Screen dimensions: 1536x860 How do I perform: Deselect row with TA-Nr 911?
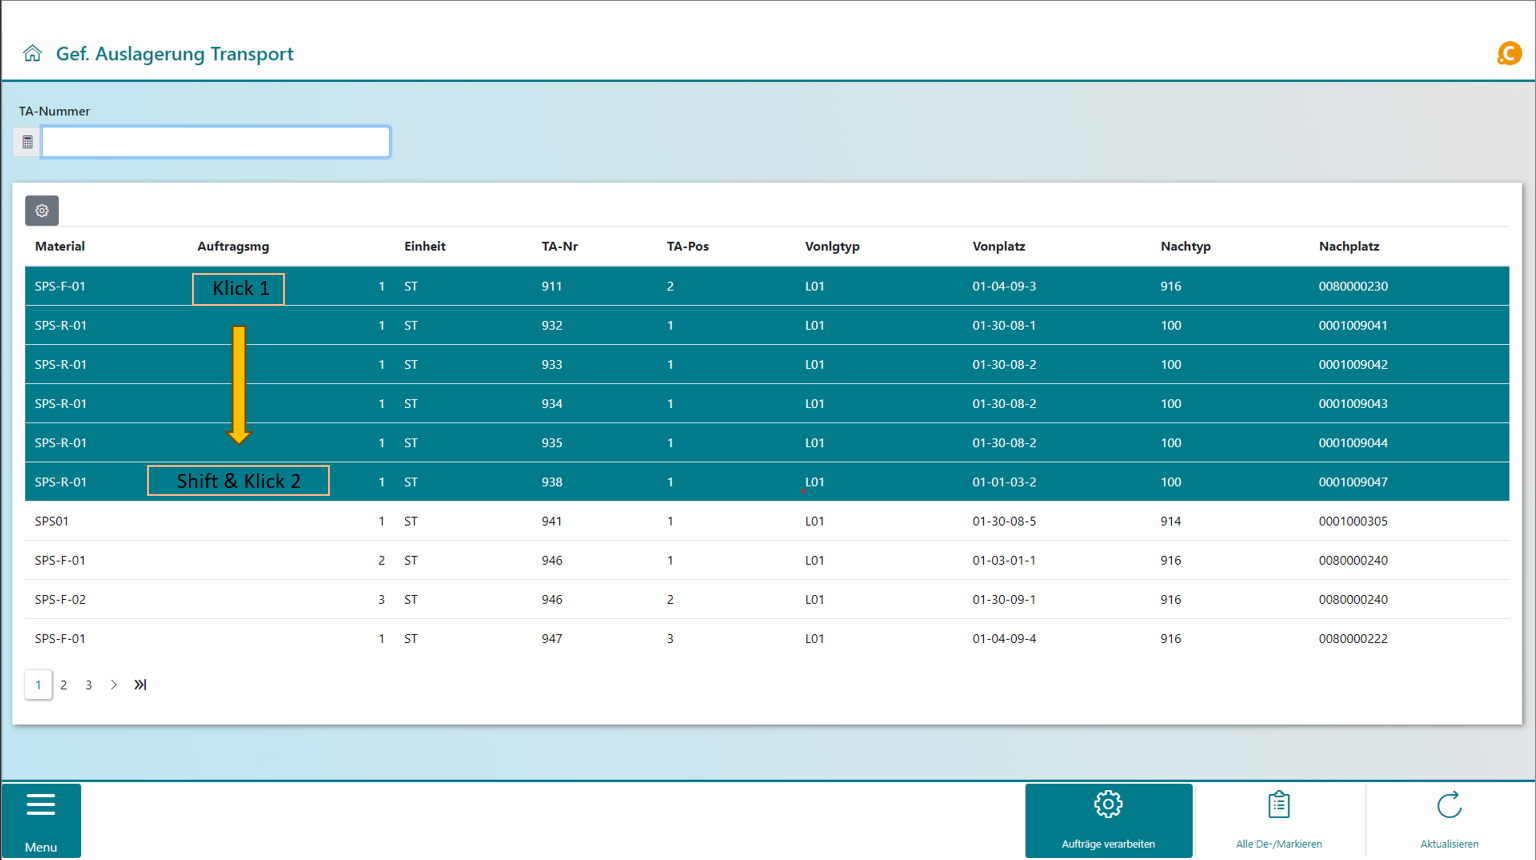pyautogui.click(x=552, y=286)
